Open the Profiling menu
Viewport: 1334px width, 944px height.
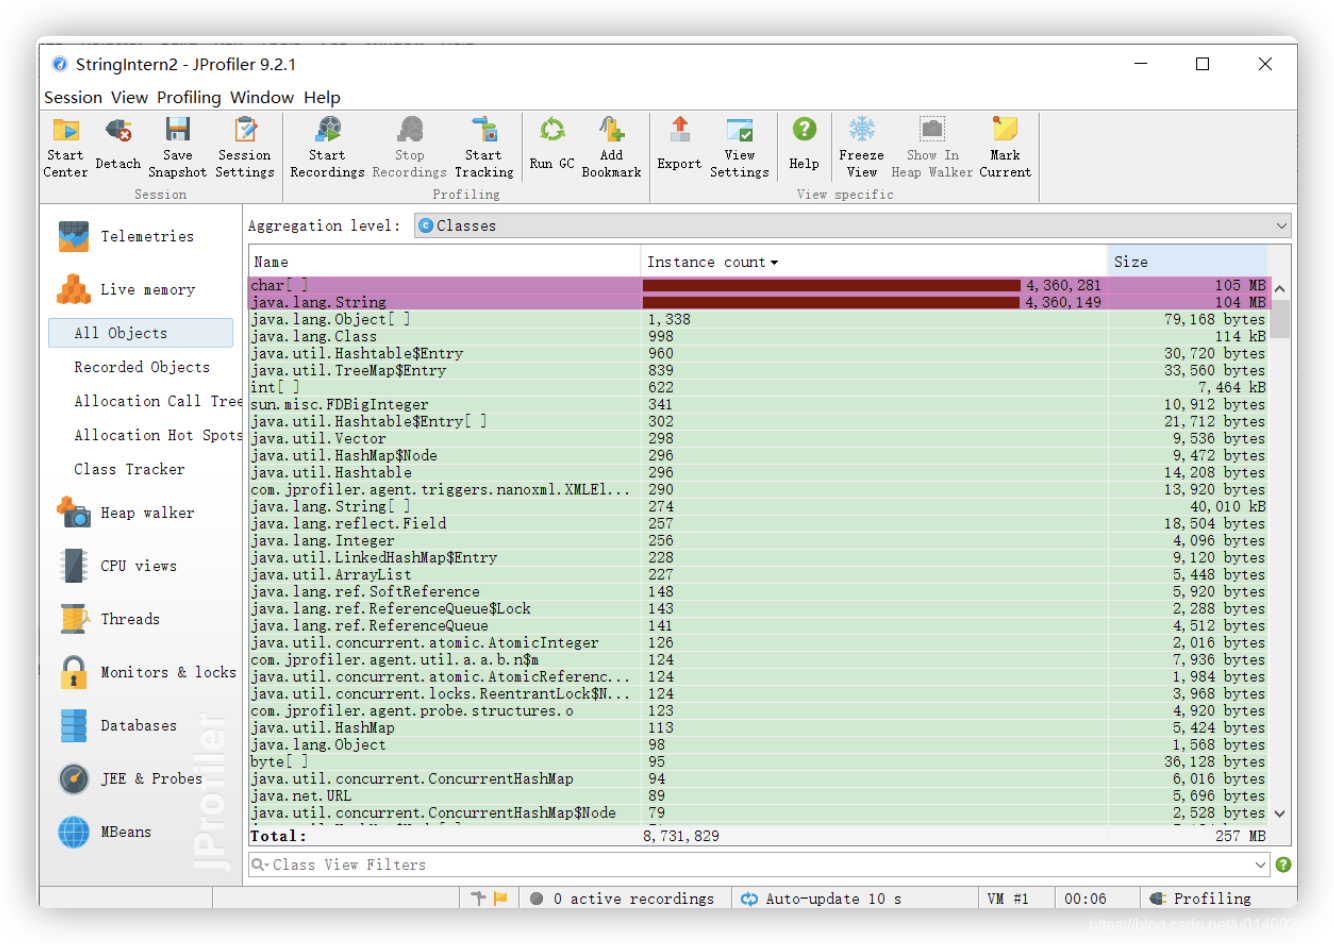coord(189,97)
